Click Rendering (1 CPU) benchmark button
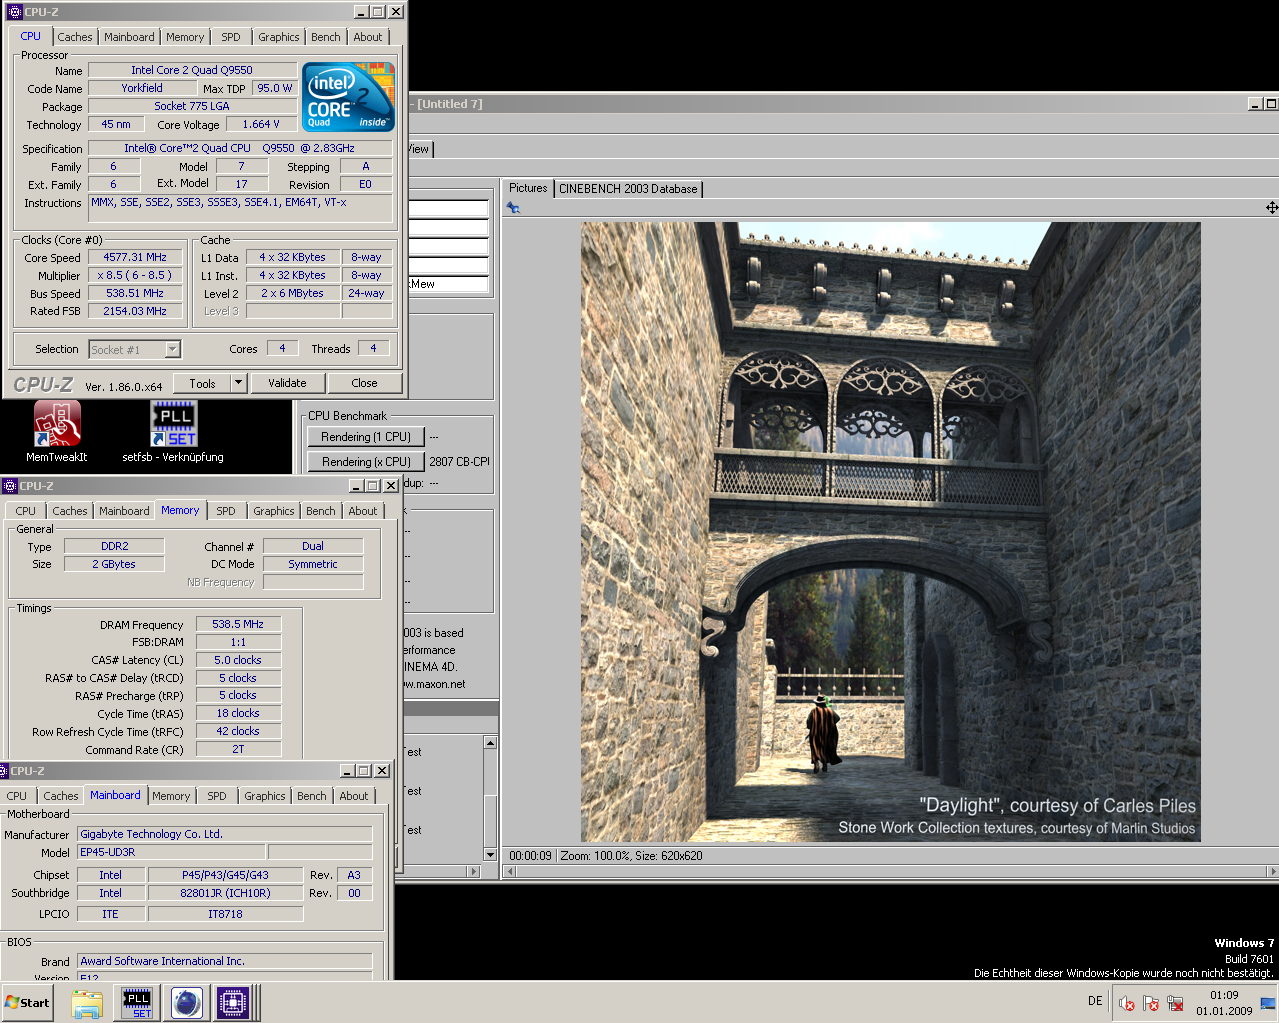 [x=366, y=437]
